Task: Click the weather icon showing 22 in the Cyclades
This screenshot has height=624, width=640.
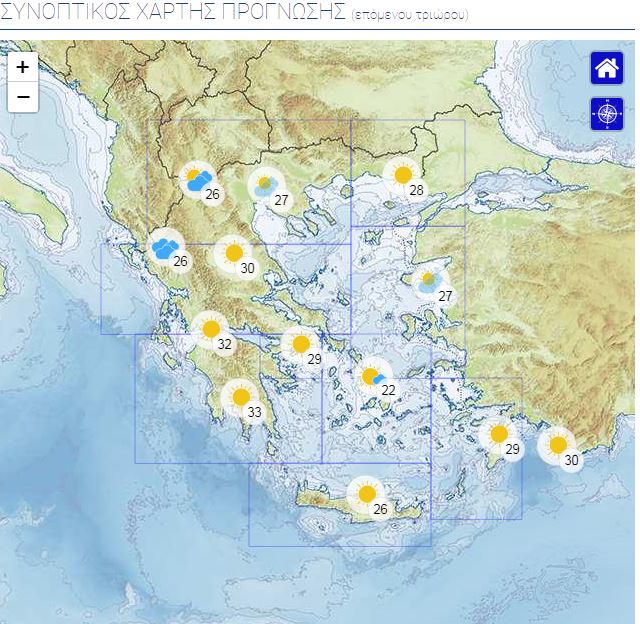Action: tap(372, 376)
